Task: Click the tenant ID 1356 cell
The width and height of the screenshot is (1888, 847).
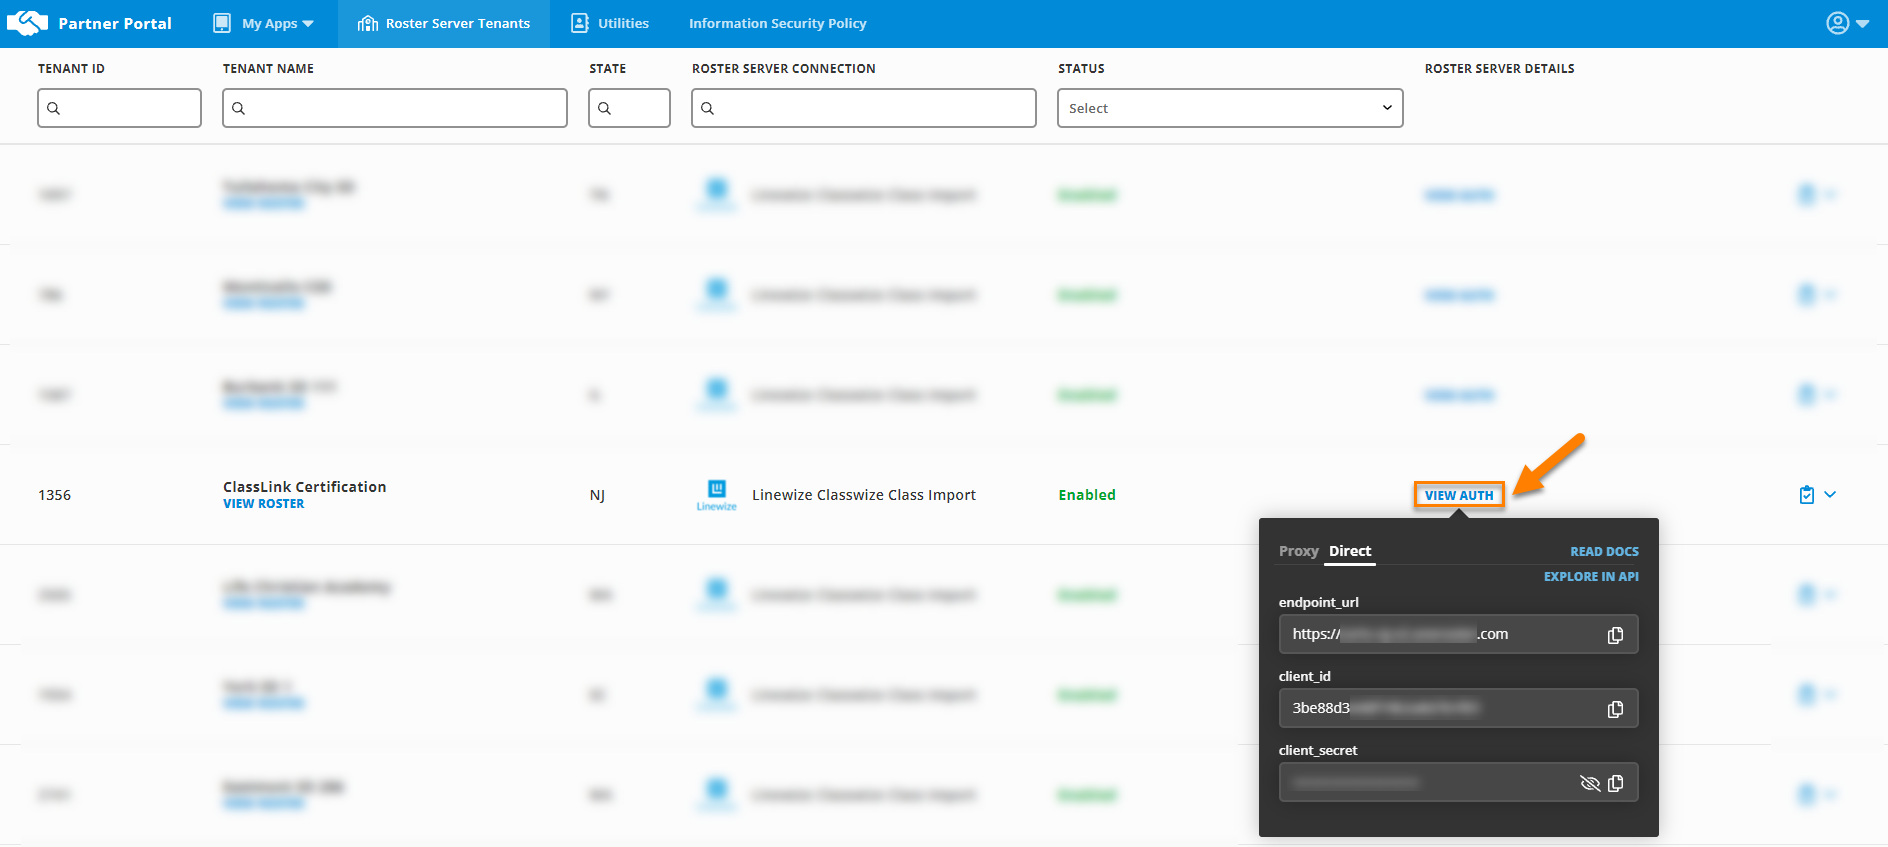Action: pyautogui.click(x=55, y=495)
